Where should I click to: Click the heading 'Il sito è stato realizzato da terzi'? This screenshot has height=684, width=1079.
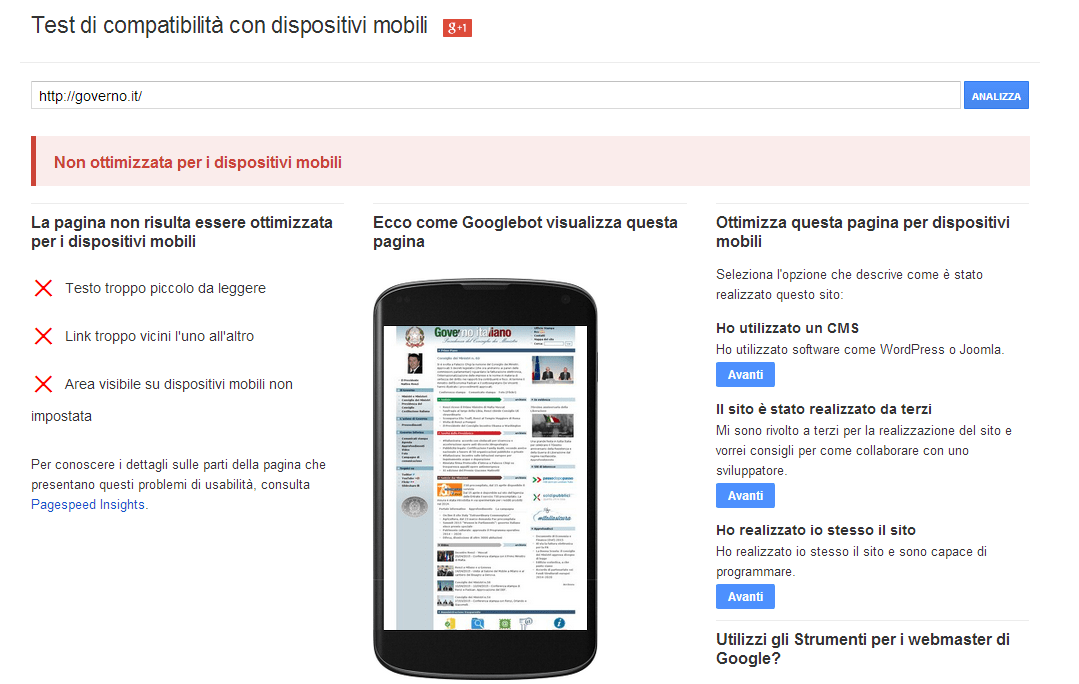coord(824,409)
